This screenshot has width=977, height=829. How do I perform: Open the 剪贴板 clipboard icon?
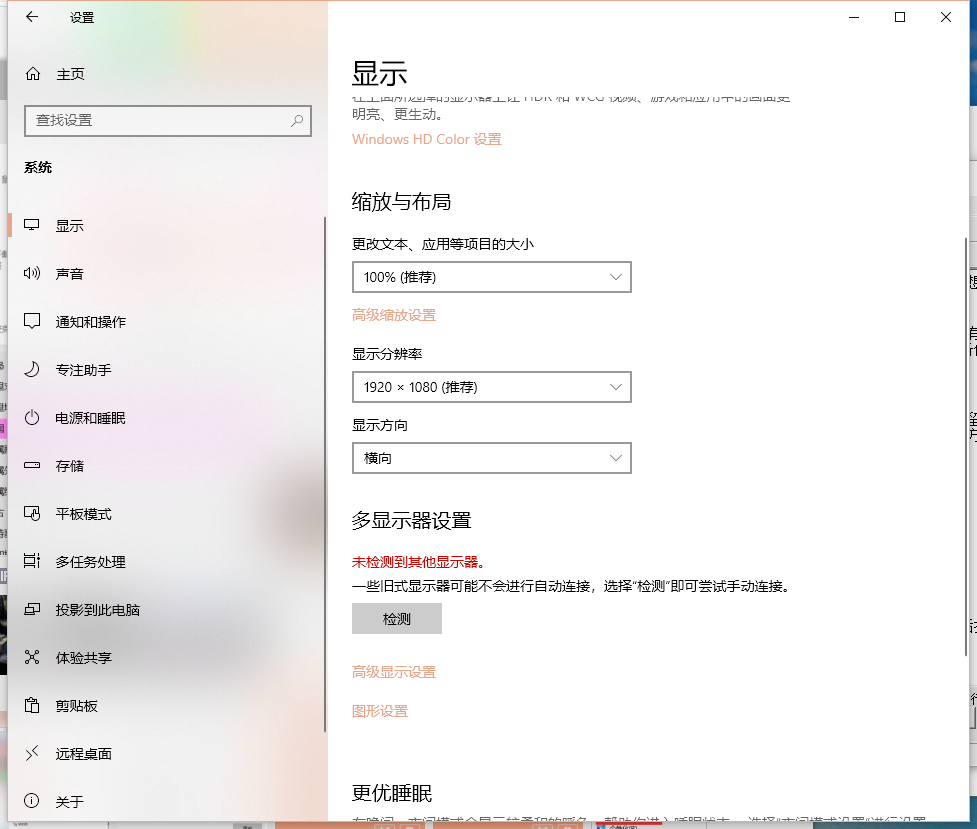tap(33, 706)
